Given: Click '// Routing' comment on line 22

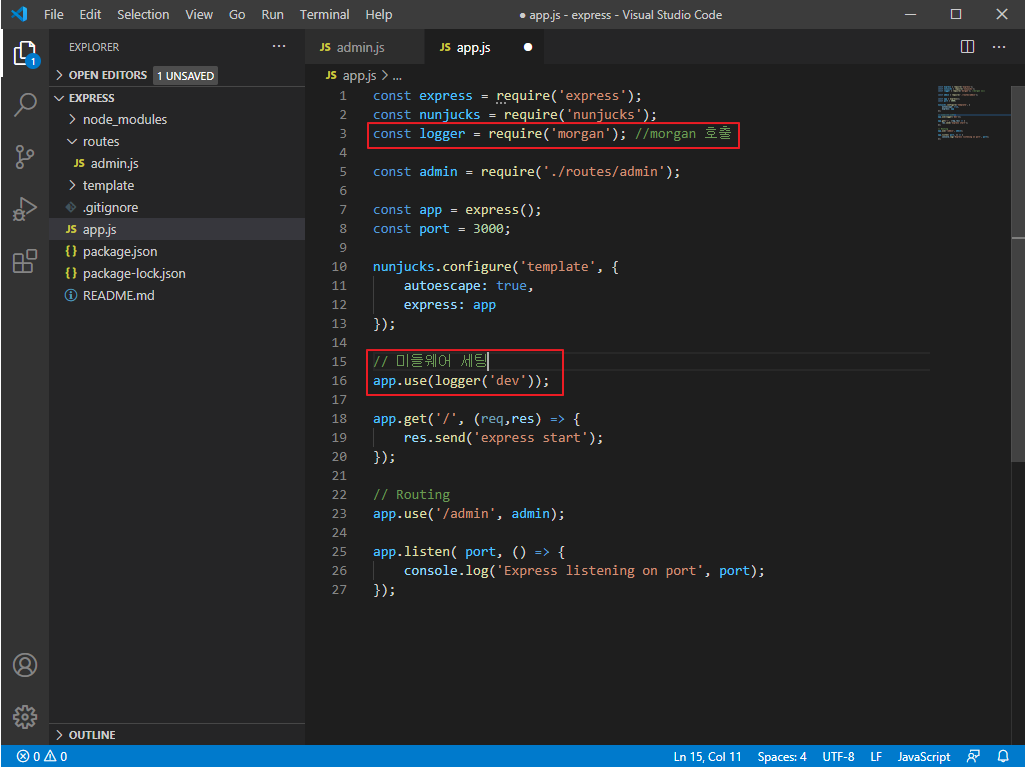Looking at the screenshot, I should (412, 495).
